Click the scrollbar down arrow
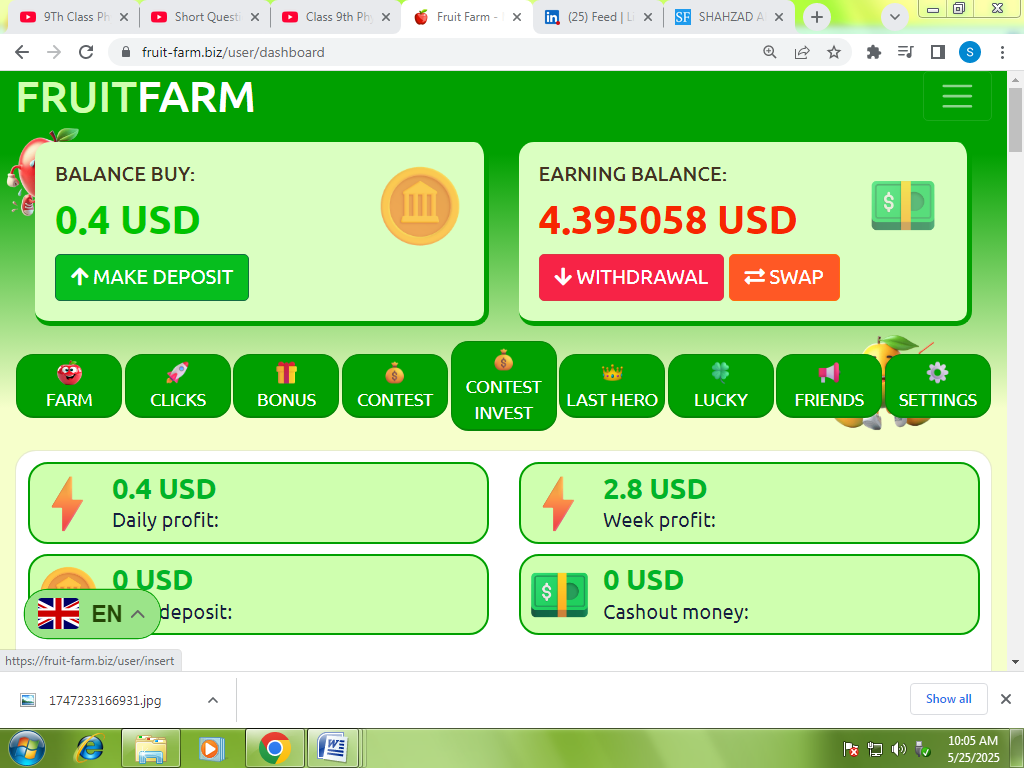 [x=1015, y=662]
